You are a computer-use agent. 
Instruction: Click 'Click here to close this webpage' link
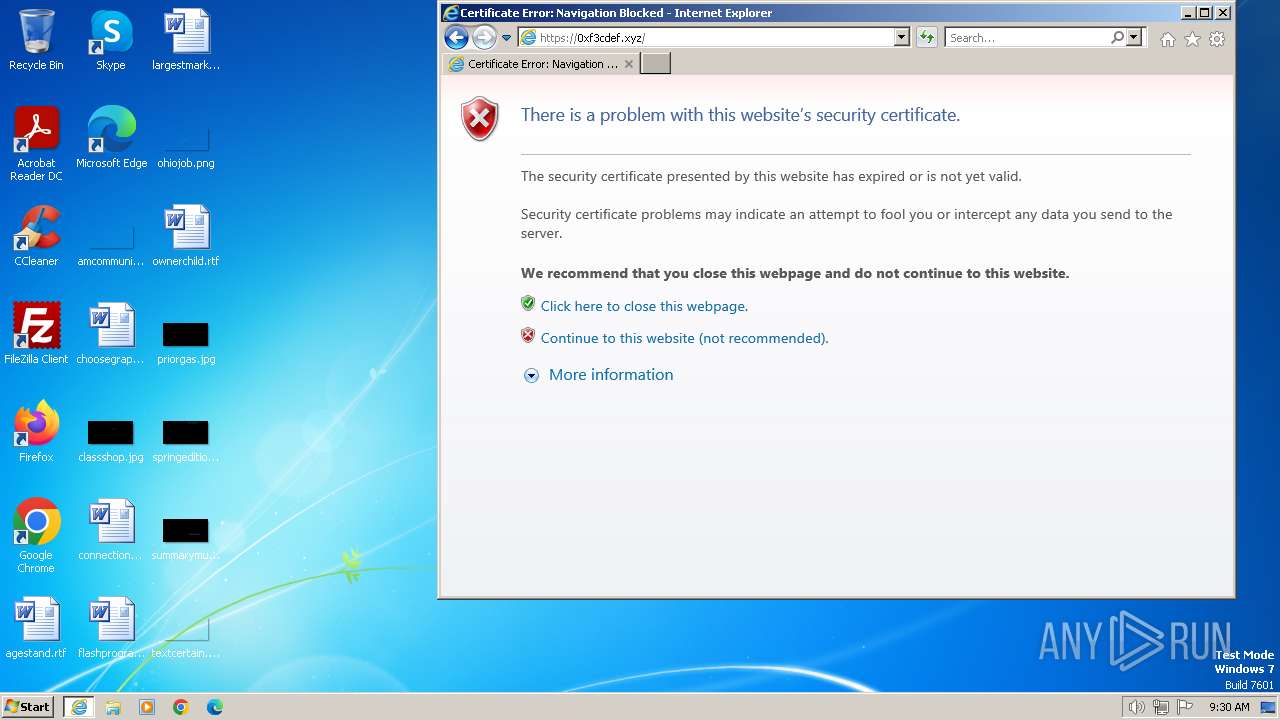point(644,306)
